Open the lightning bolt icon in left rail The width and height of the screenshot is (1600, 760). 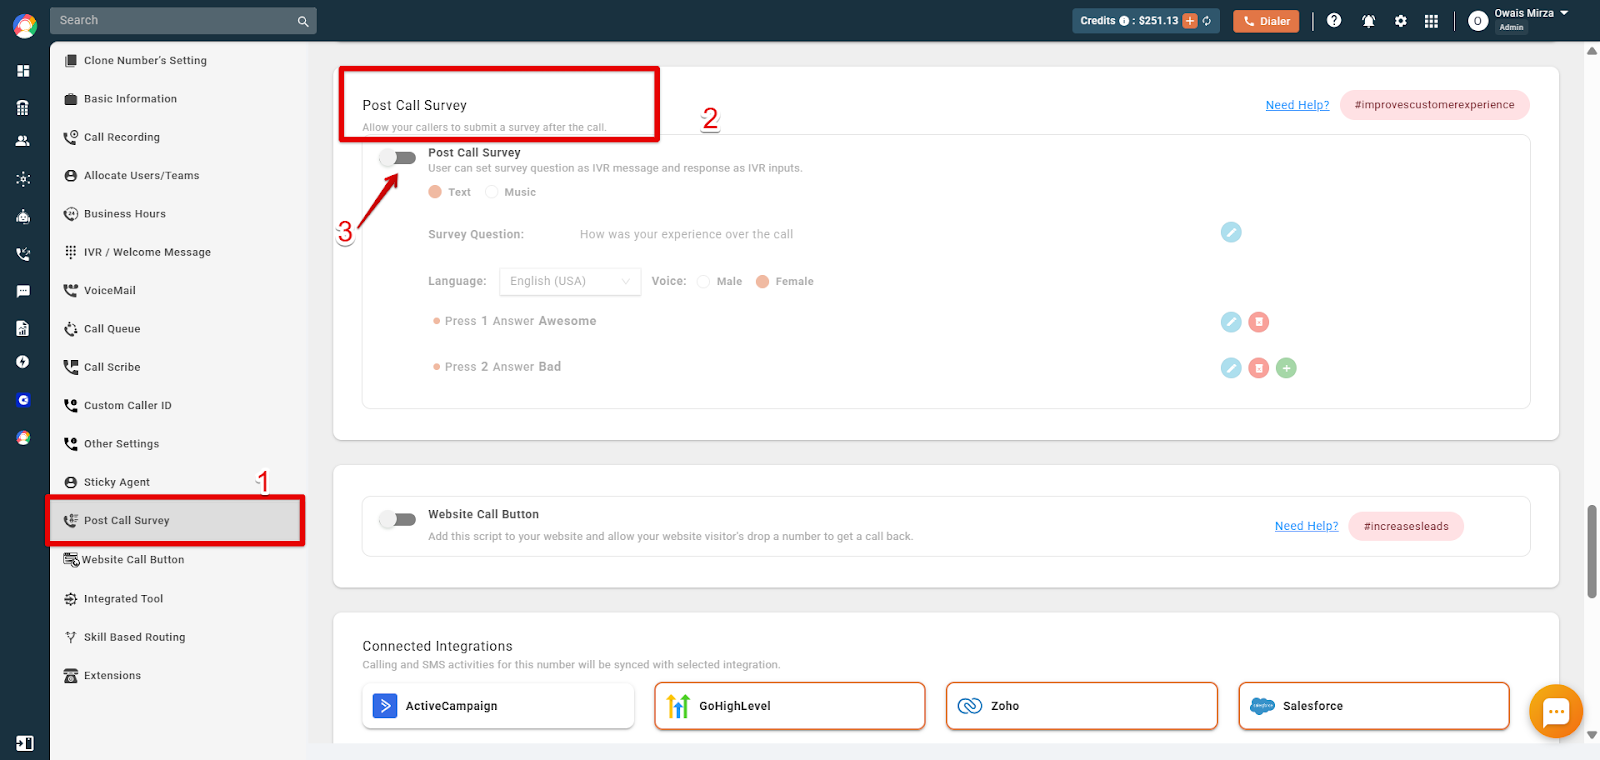coord(23,362)
